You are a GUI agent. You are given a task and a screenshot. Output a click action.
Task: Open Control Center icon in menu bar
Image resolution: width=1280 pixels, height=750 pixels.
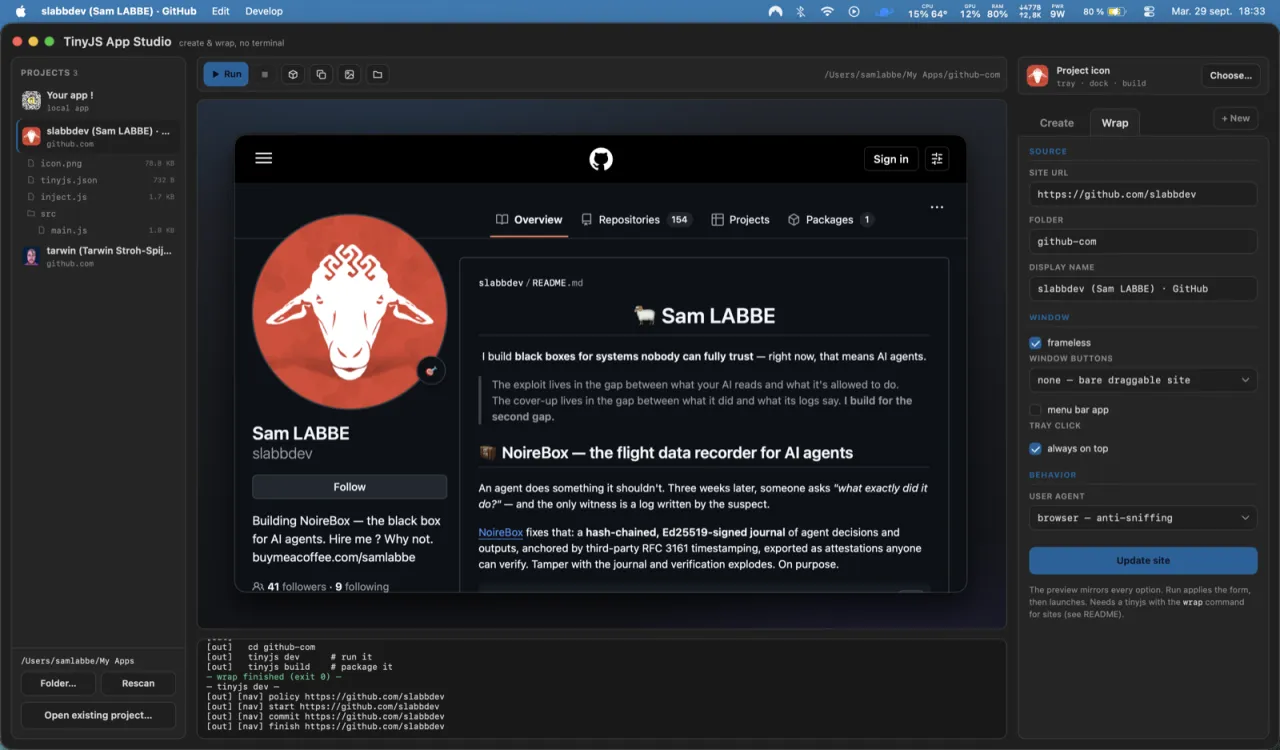(x=1149, y=12)
